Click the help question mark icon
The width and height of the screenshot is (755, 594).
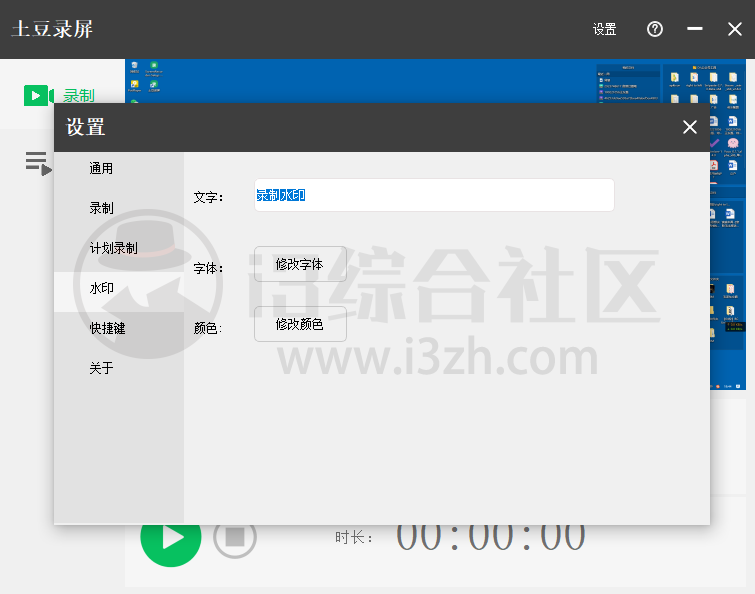(654, 29)
